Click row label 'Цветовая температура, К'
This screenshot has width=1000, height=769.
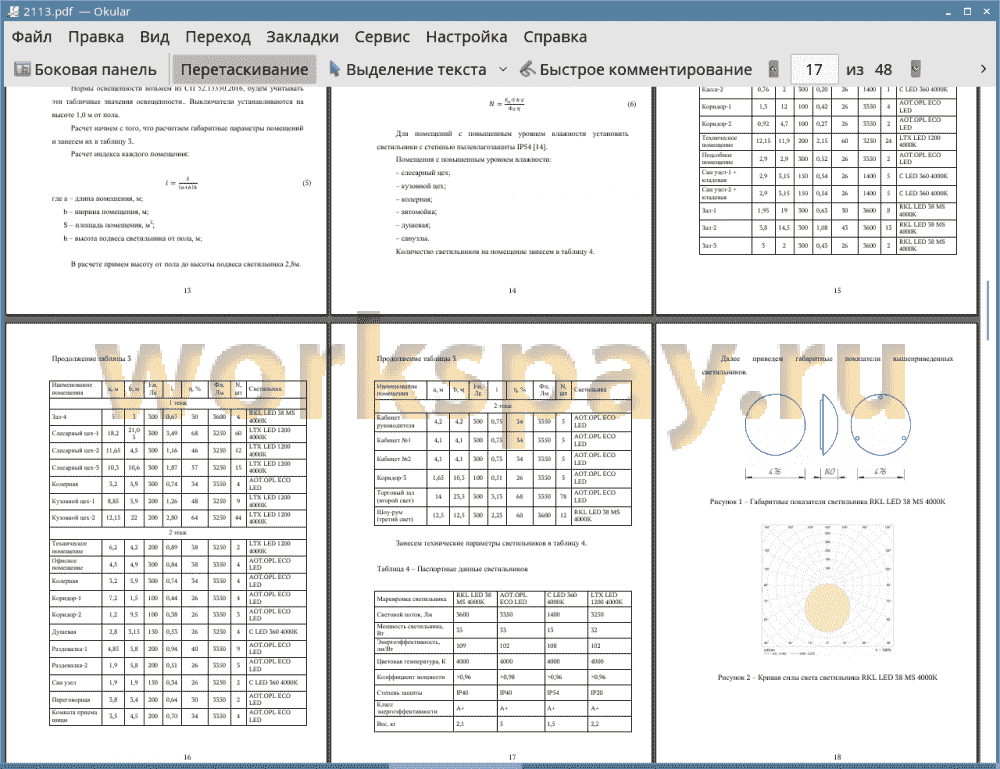(x=411, y=661)
